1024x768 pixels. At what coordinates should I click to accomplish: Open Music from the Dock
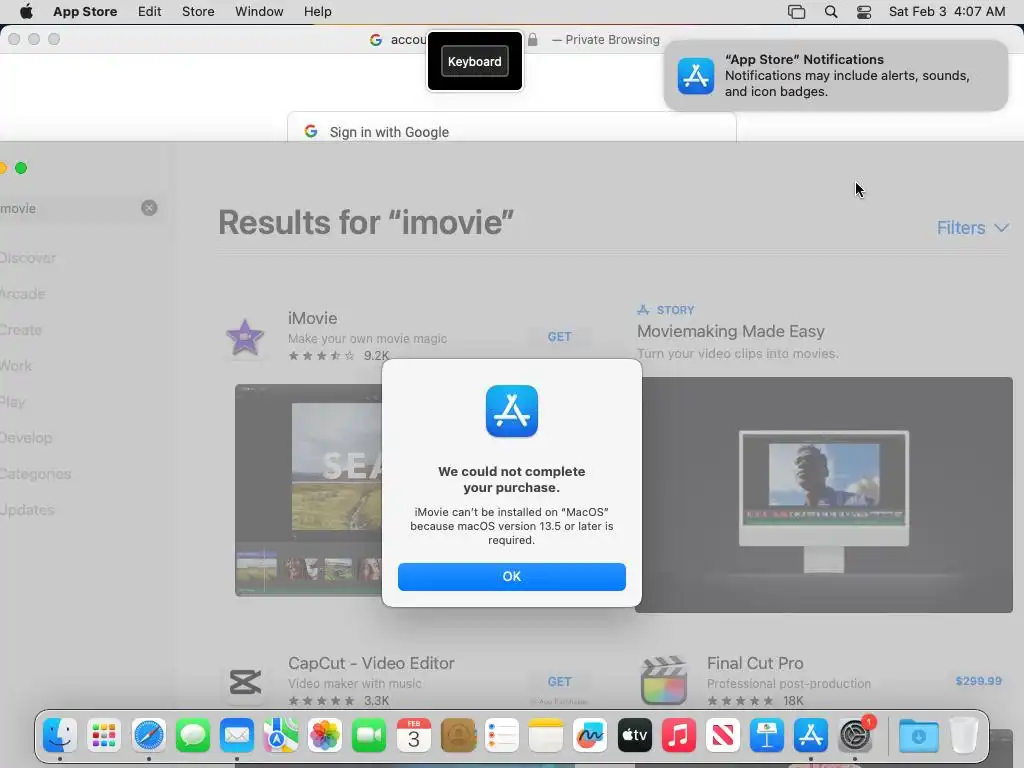[x=679, y=736]
